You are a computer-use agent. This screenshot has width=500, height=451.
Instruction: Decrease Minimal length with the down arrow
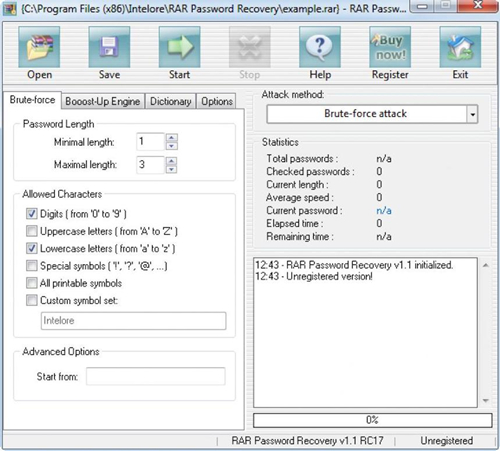coord(171,146)
